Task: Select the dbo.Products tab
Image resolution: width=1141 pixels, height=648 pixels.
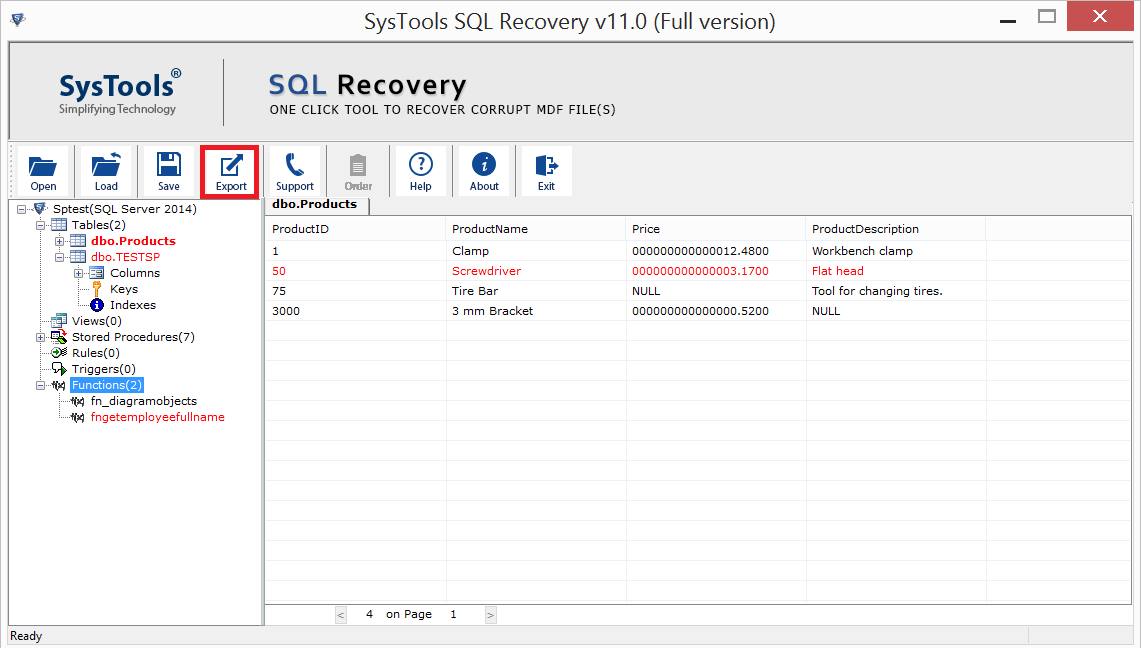Action: [316, 204]
